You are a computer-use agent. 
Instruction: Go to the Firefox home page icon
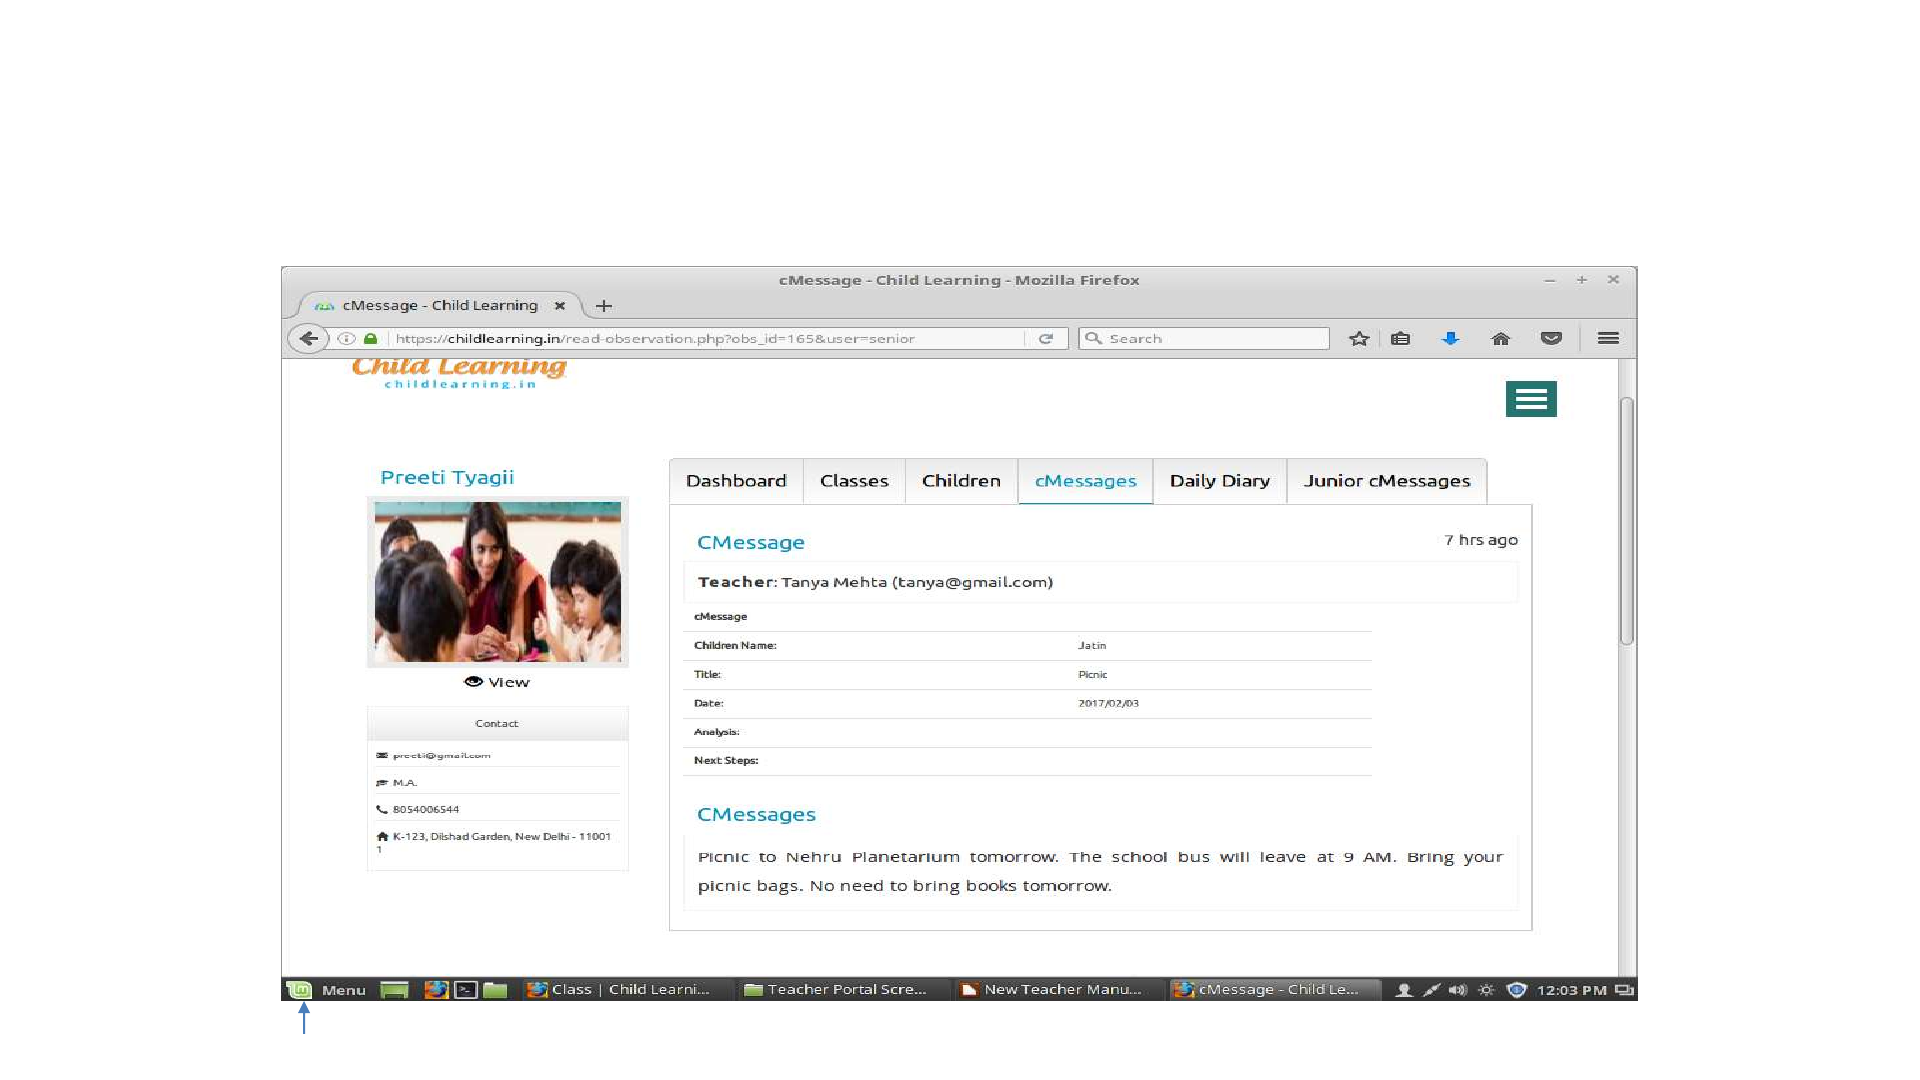click(x=1500, y=339)
